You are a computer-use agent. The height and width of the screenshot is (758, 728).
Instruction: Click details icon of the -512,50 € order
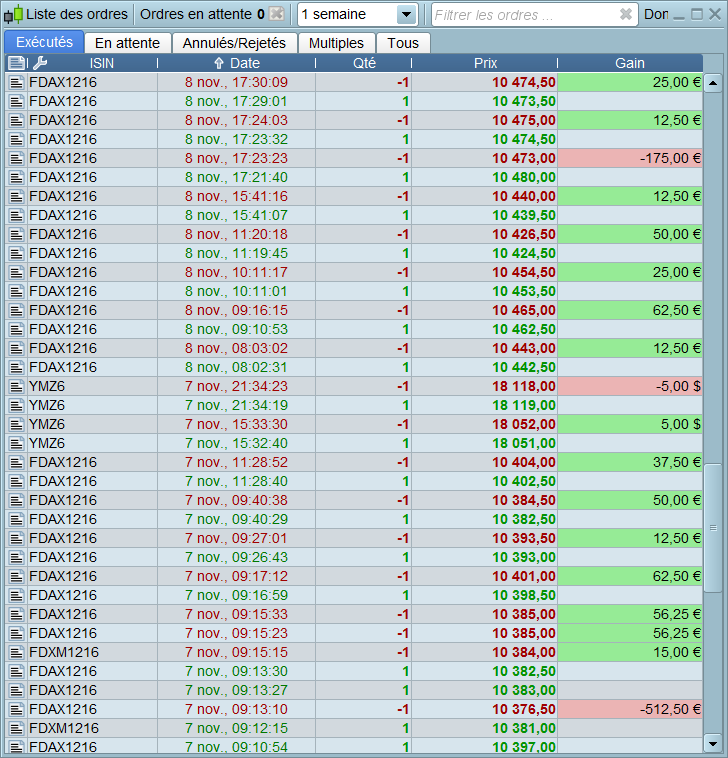pyautogui.click(x=16, y=709)
